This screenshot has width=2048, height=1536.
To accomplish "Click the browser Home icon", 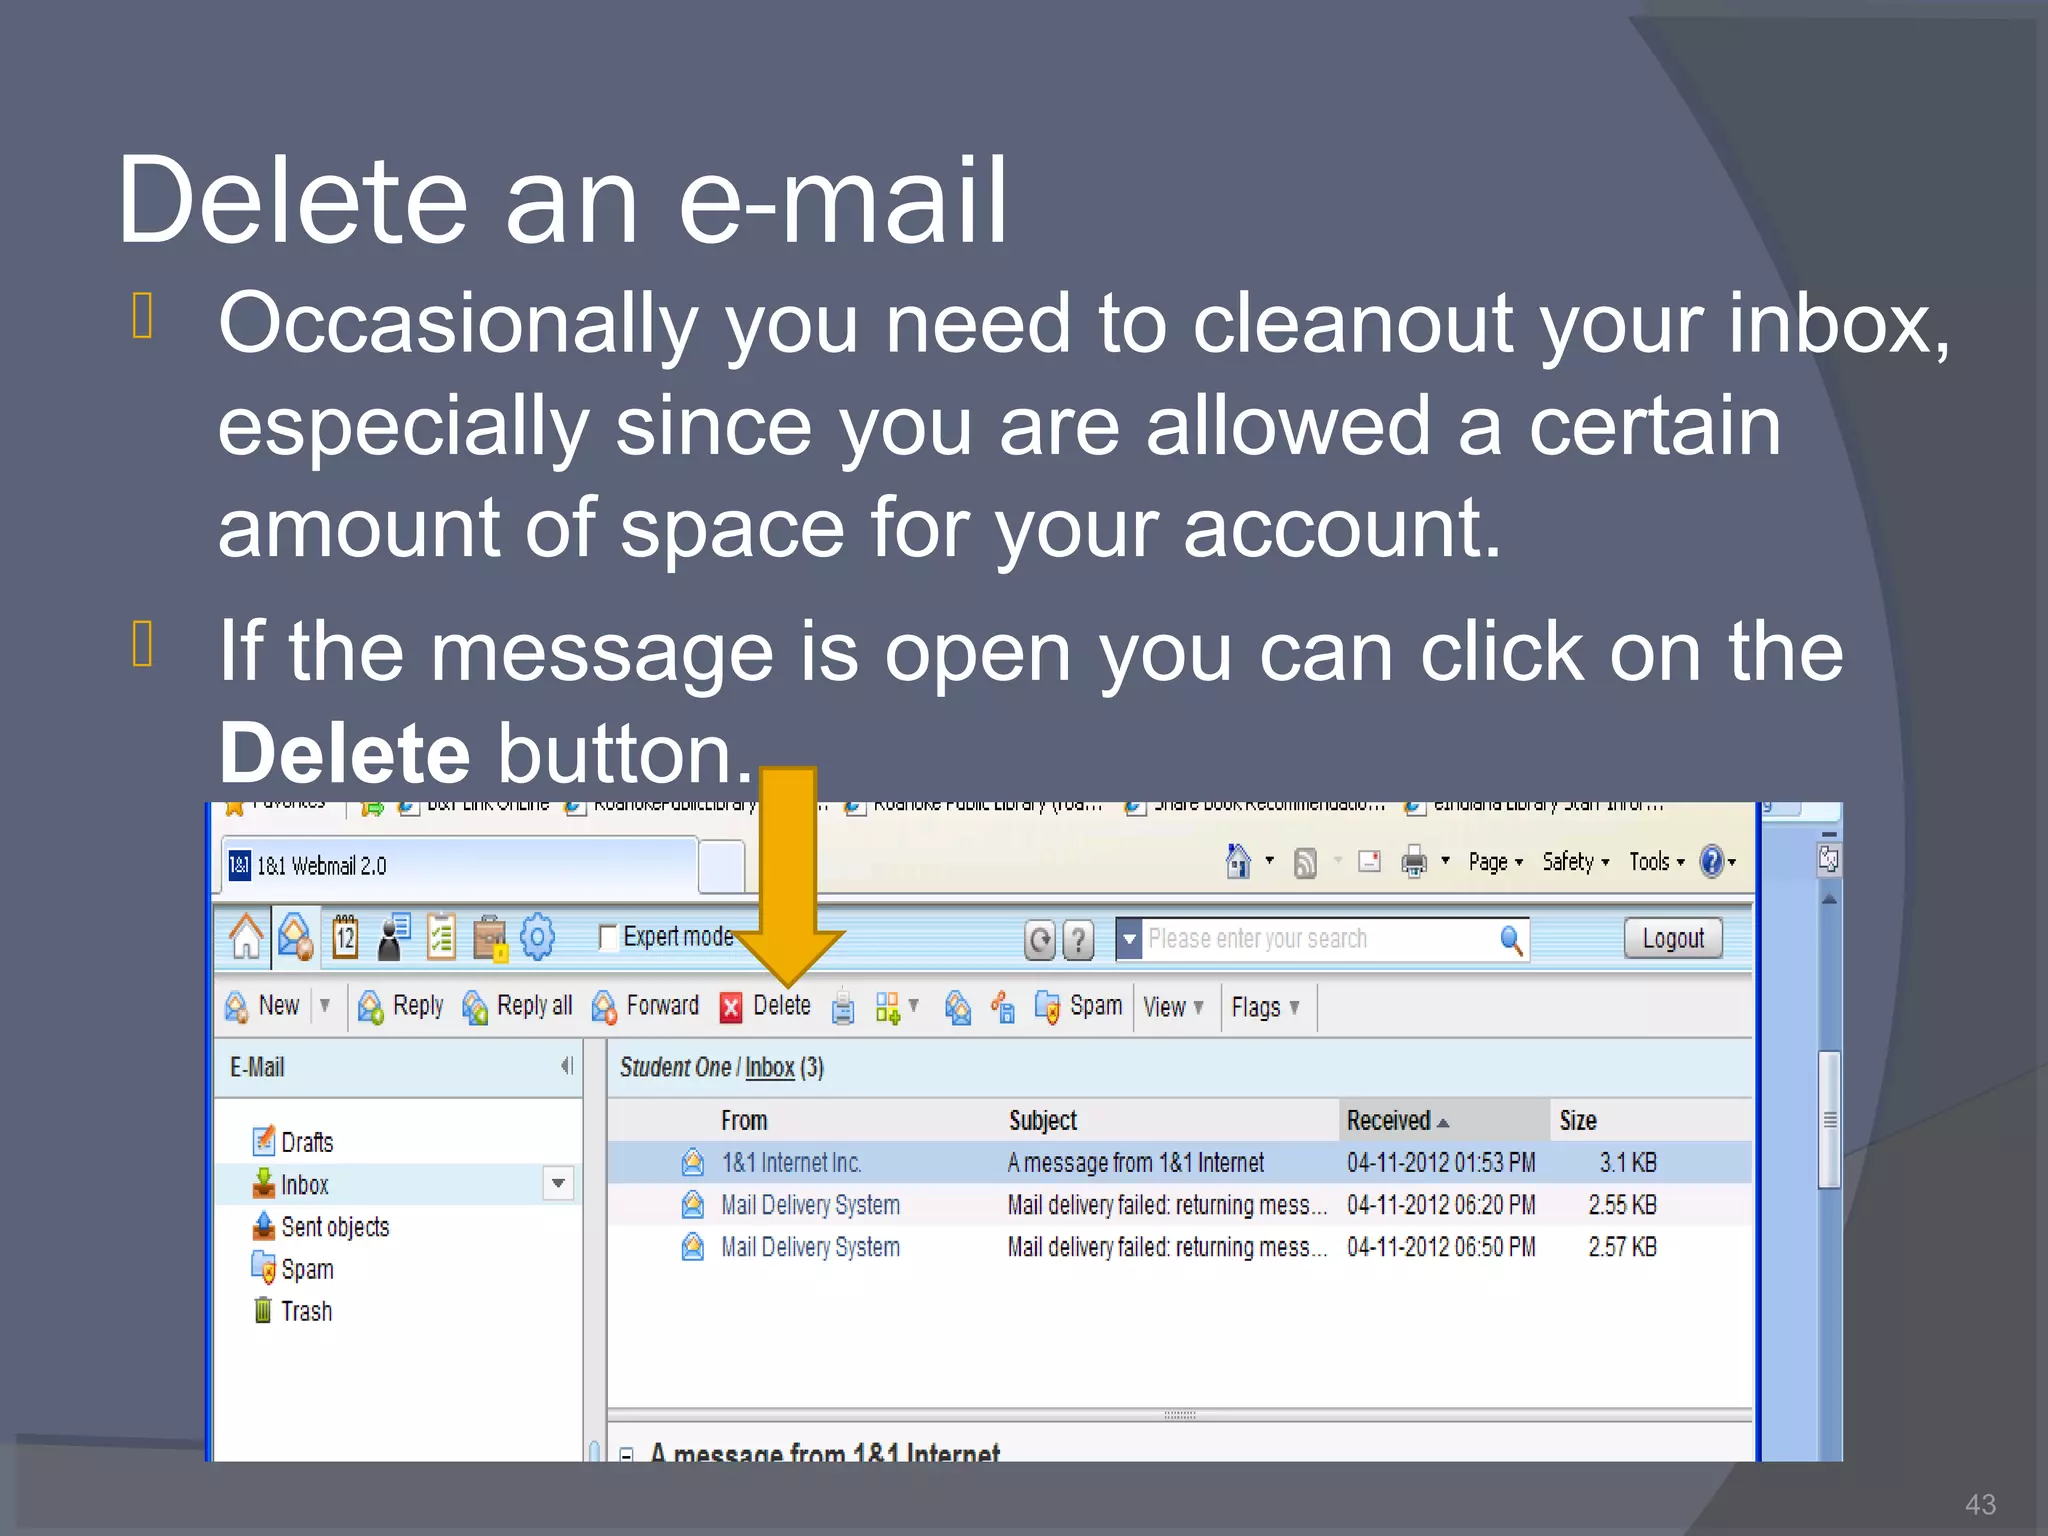I will point(1238,861).
